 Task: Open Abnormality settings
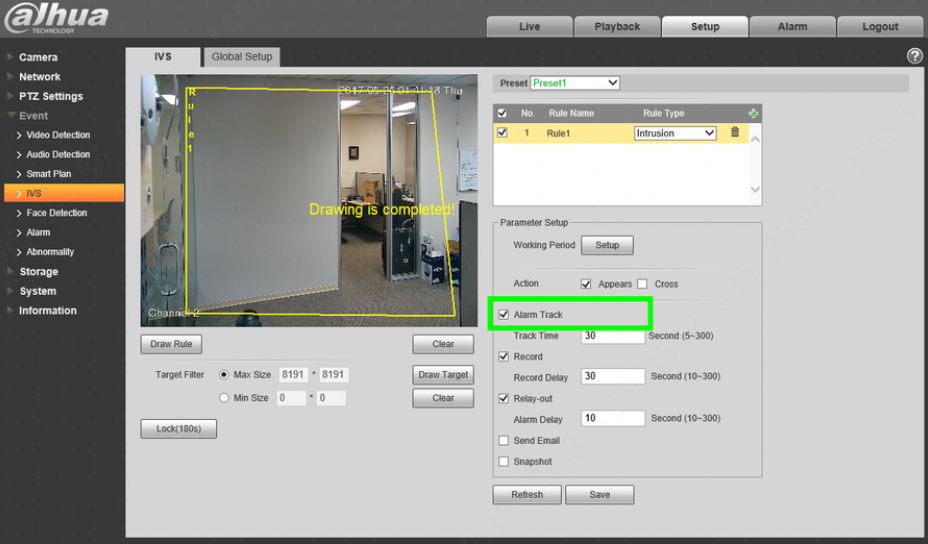50,252
